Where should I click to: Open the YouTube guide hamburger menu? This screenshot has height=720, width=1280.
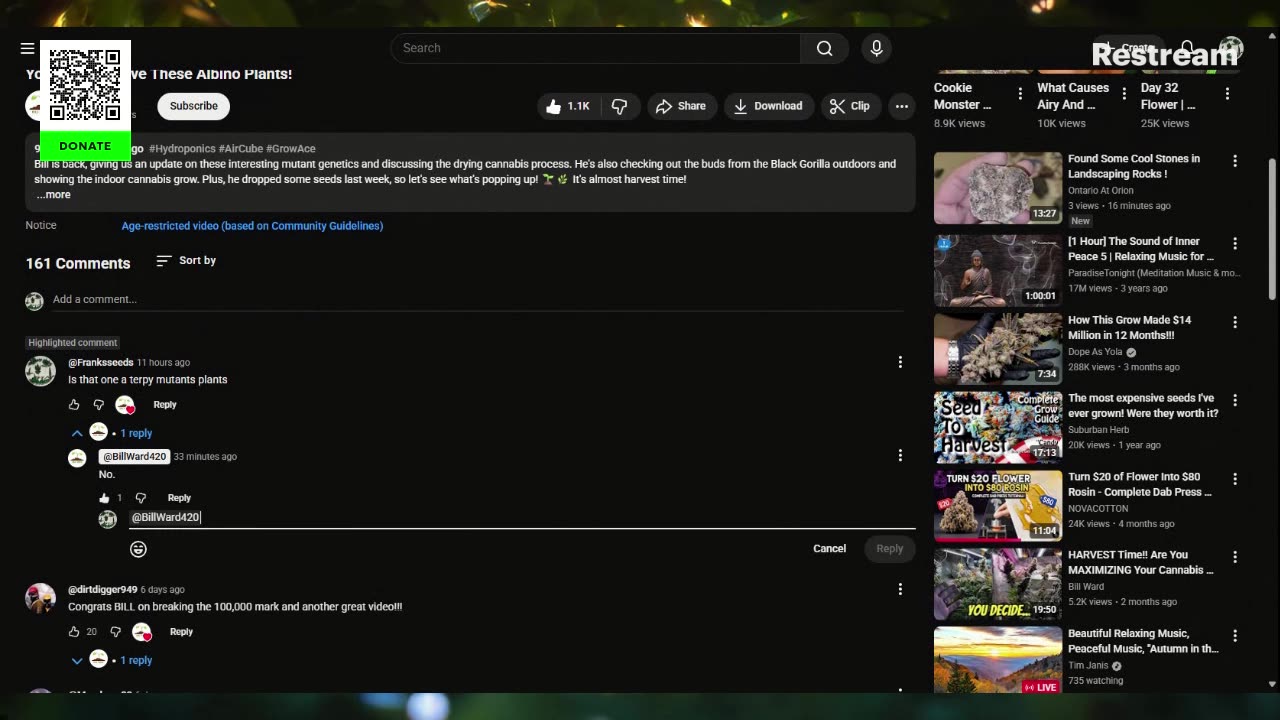point(27,48)
